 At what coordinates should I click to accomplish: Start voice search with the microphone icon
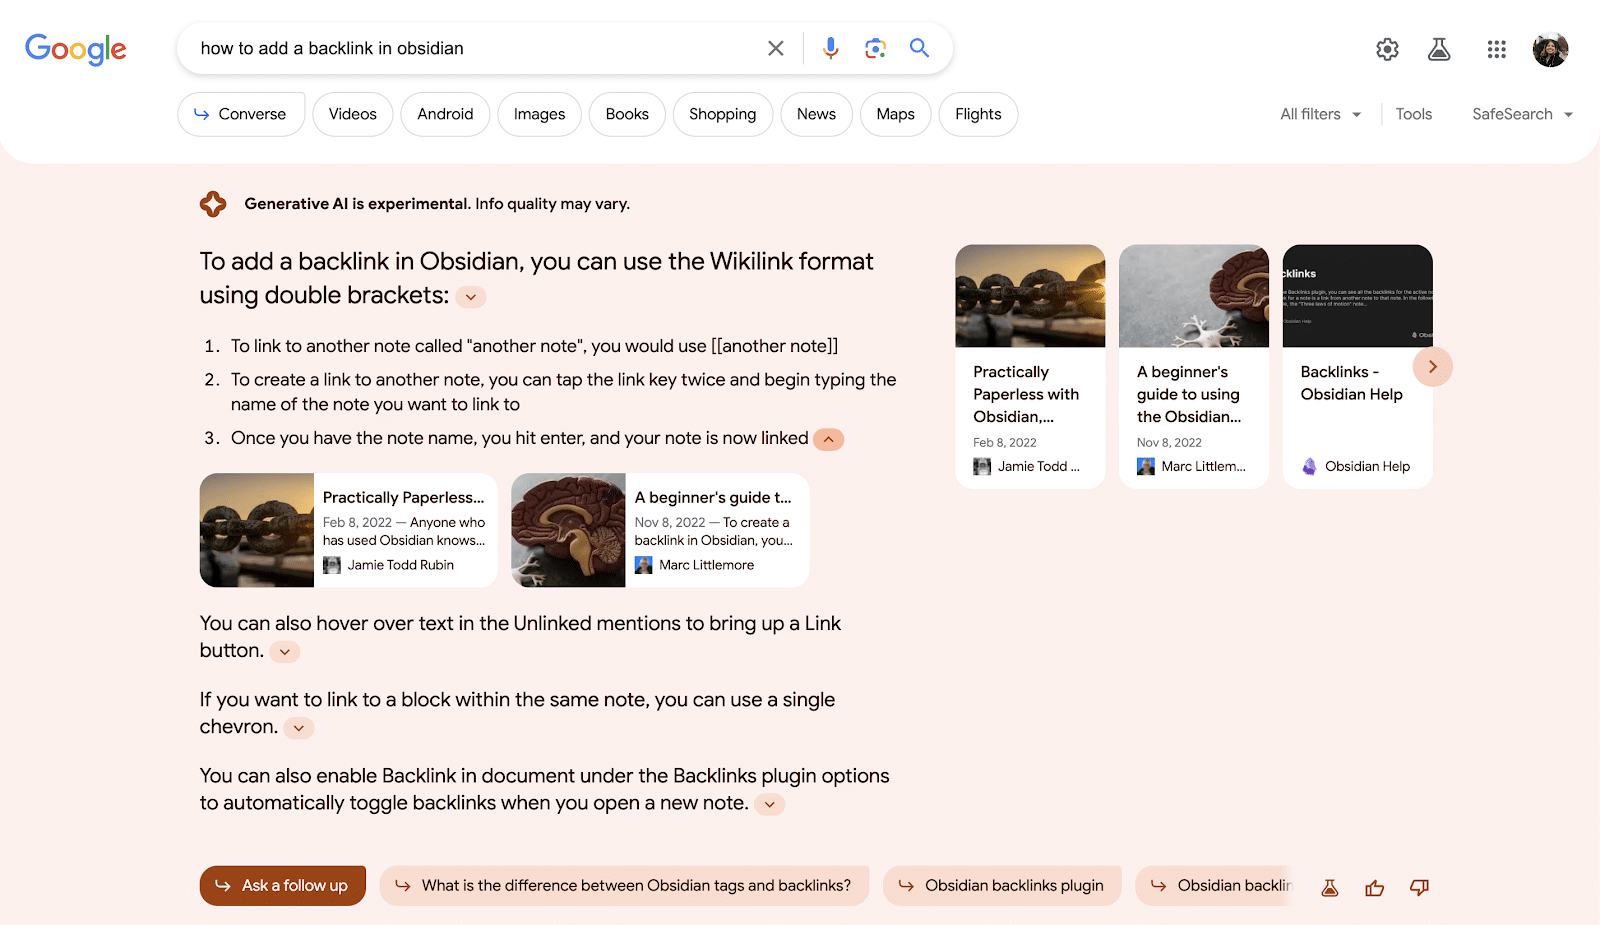[830, 48]
